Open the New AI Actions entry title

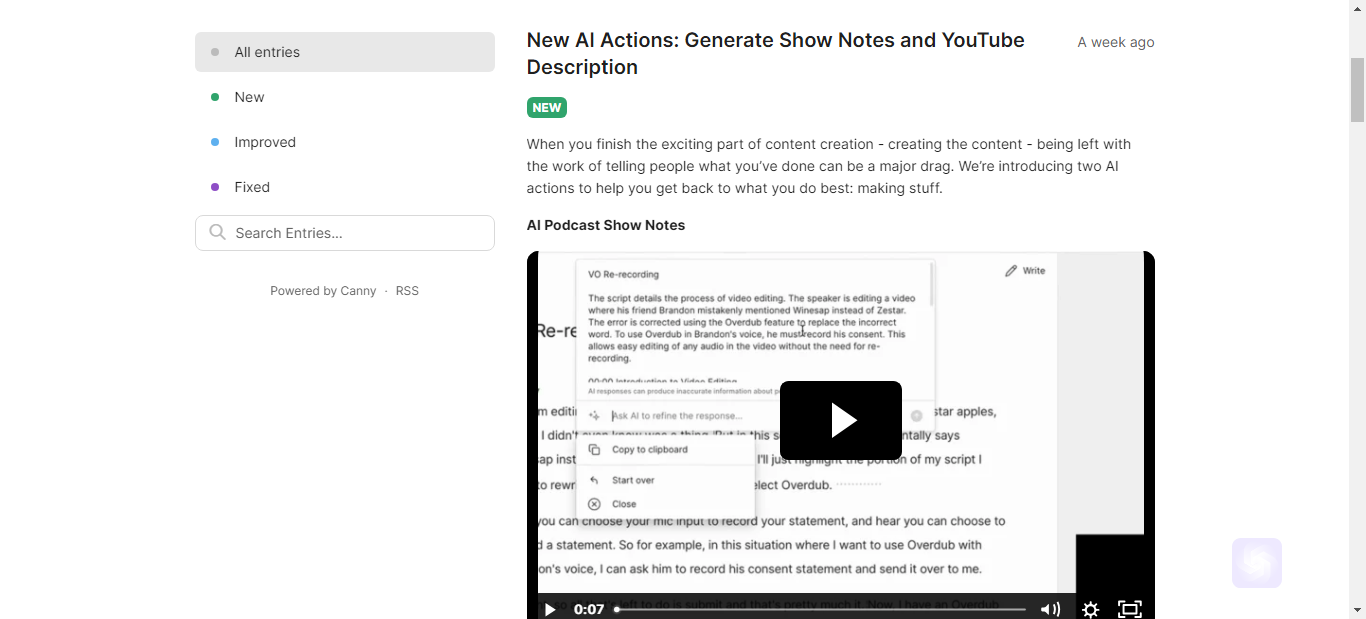coord(776,54)
